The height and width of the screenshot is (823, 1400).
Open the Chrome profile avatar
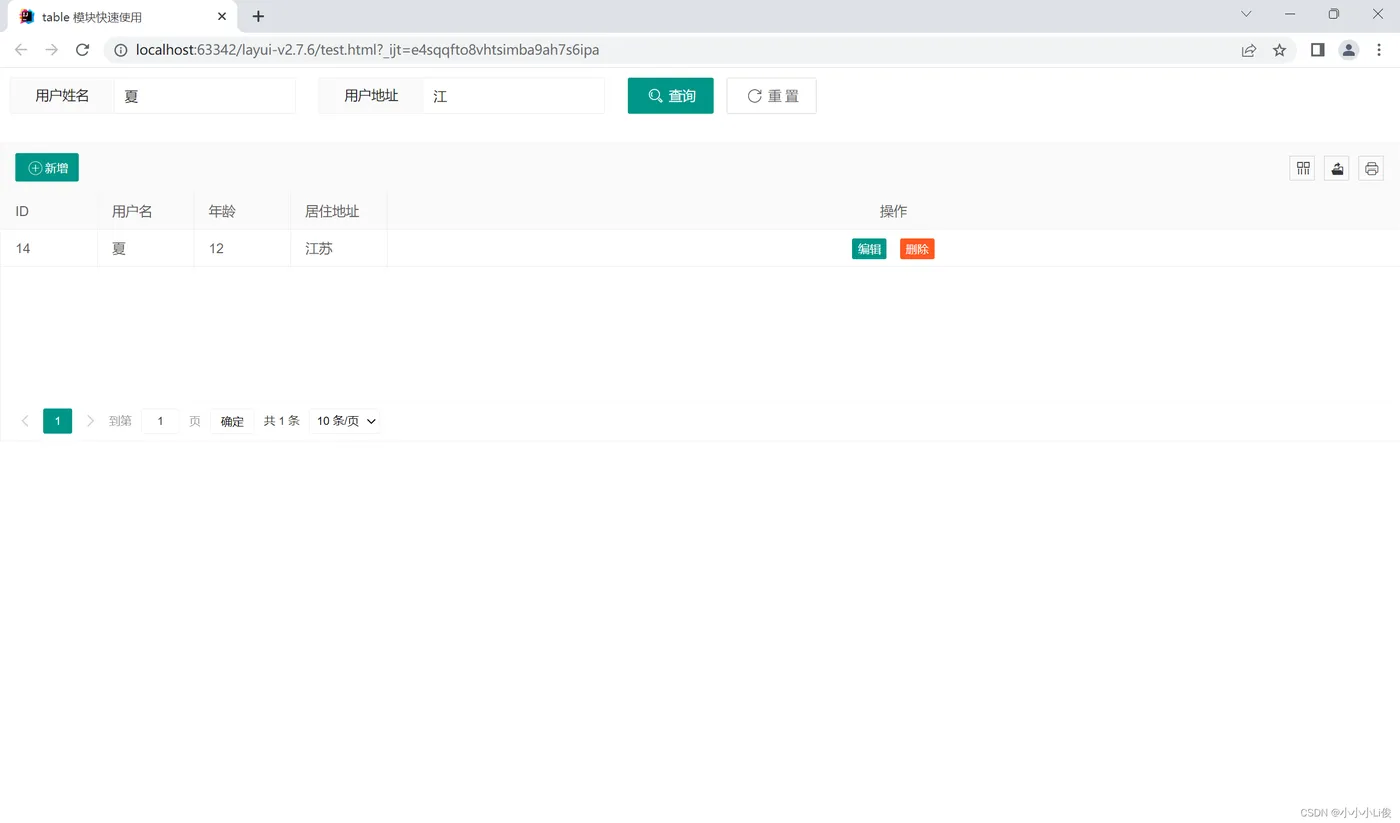[1349, 50]
